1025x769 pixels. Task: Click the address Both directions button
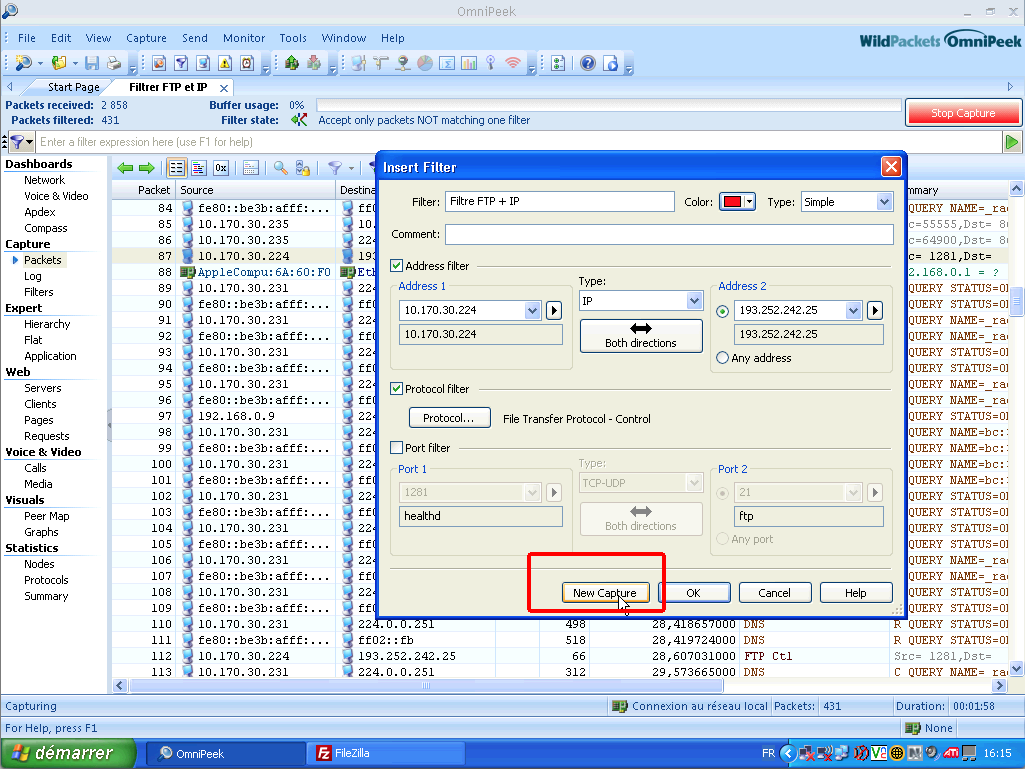[x=641, y=335]
